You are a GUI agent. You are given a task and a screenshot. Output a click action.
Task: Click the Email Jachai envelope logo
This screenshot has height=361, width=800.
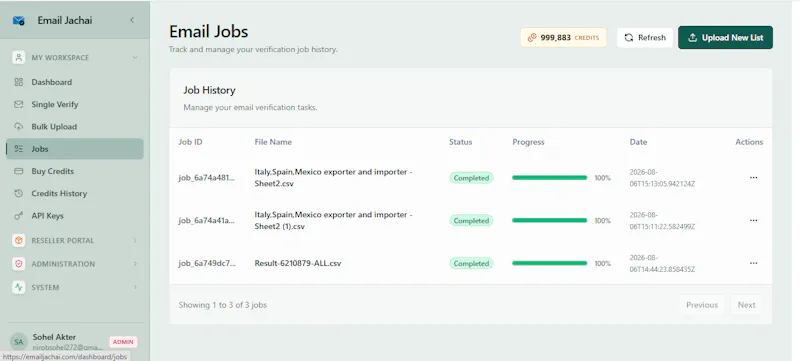click(x=19, y=21)
